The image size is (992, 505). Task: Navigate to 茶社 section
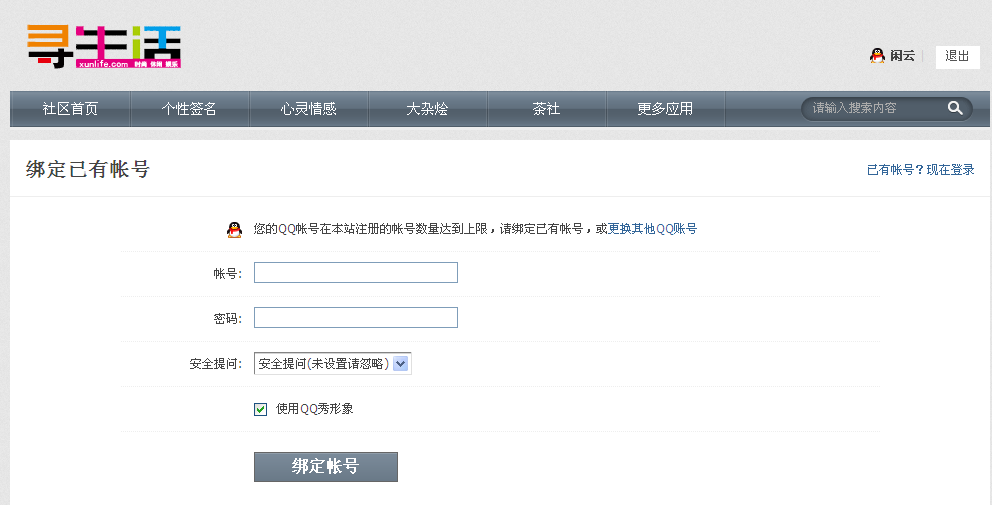tap(546, 109)
